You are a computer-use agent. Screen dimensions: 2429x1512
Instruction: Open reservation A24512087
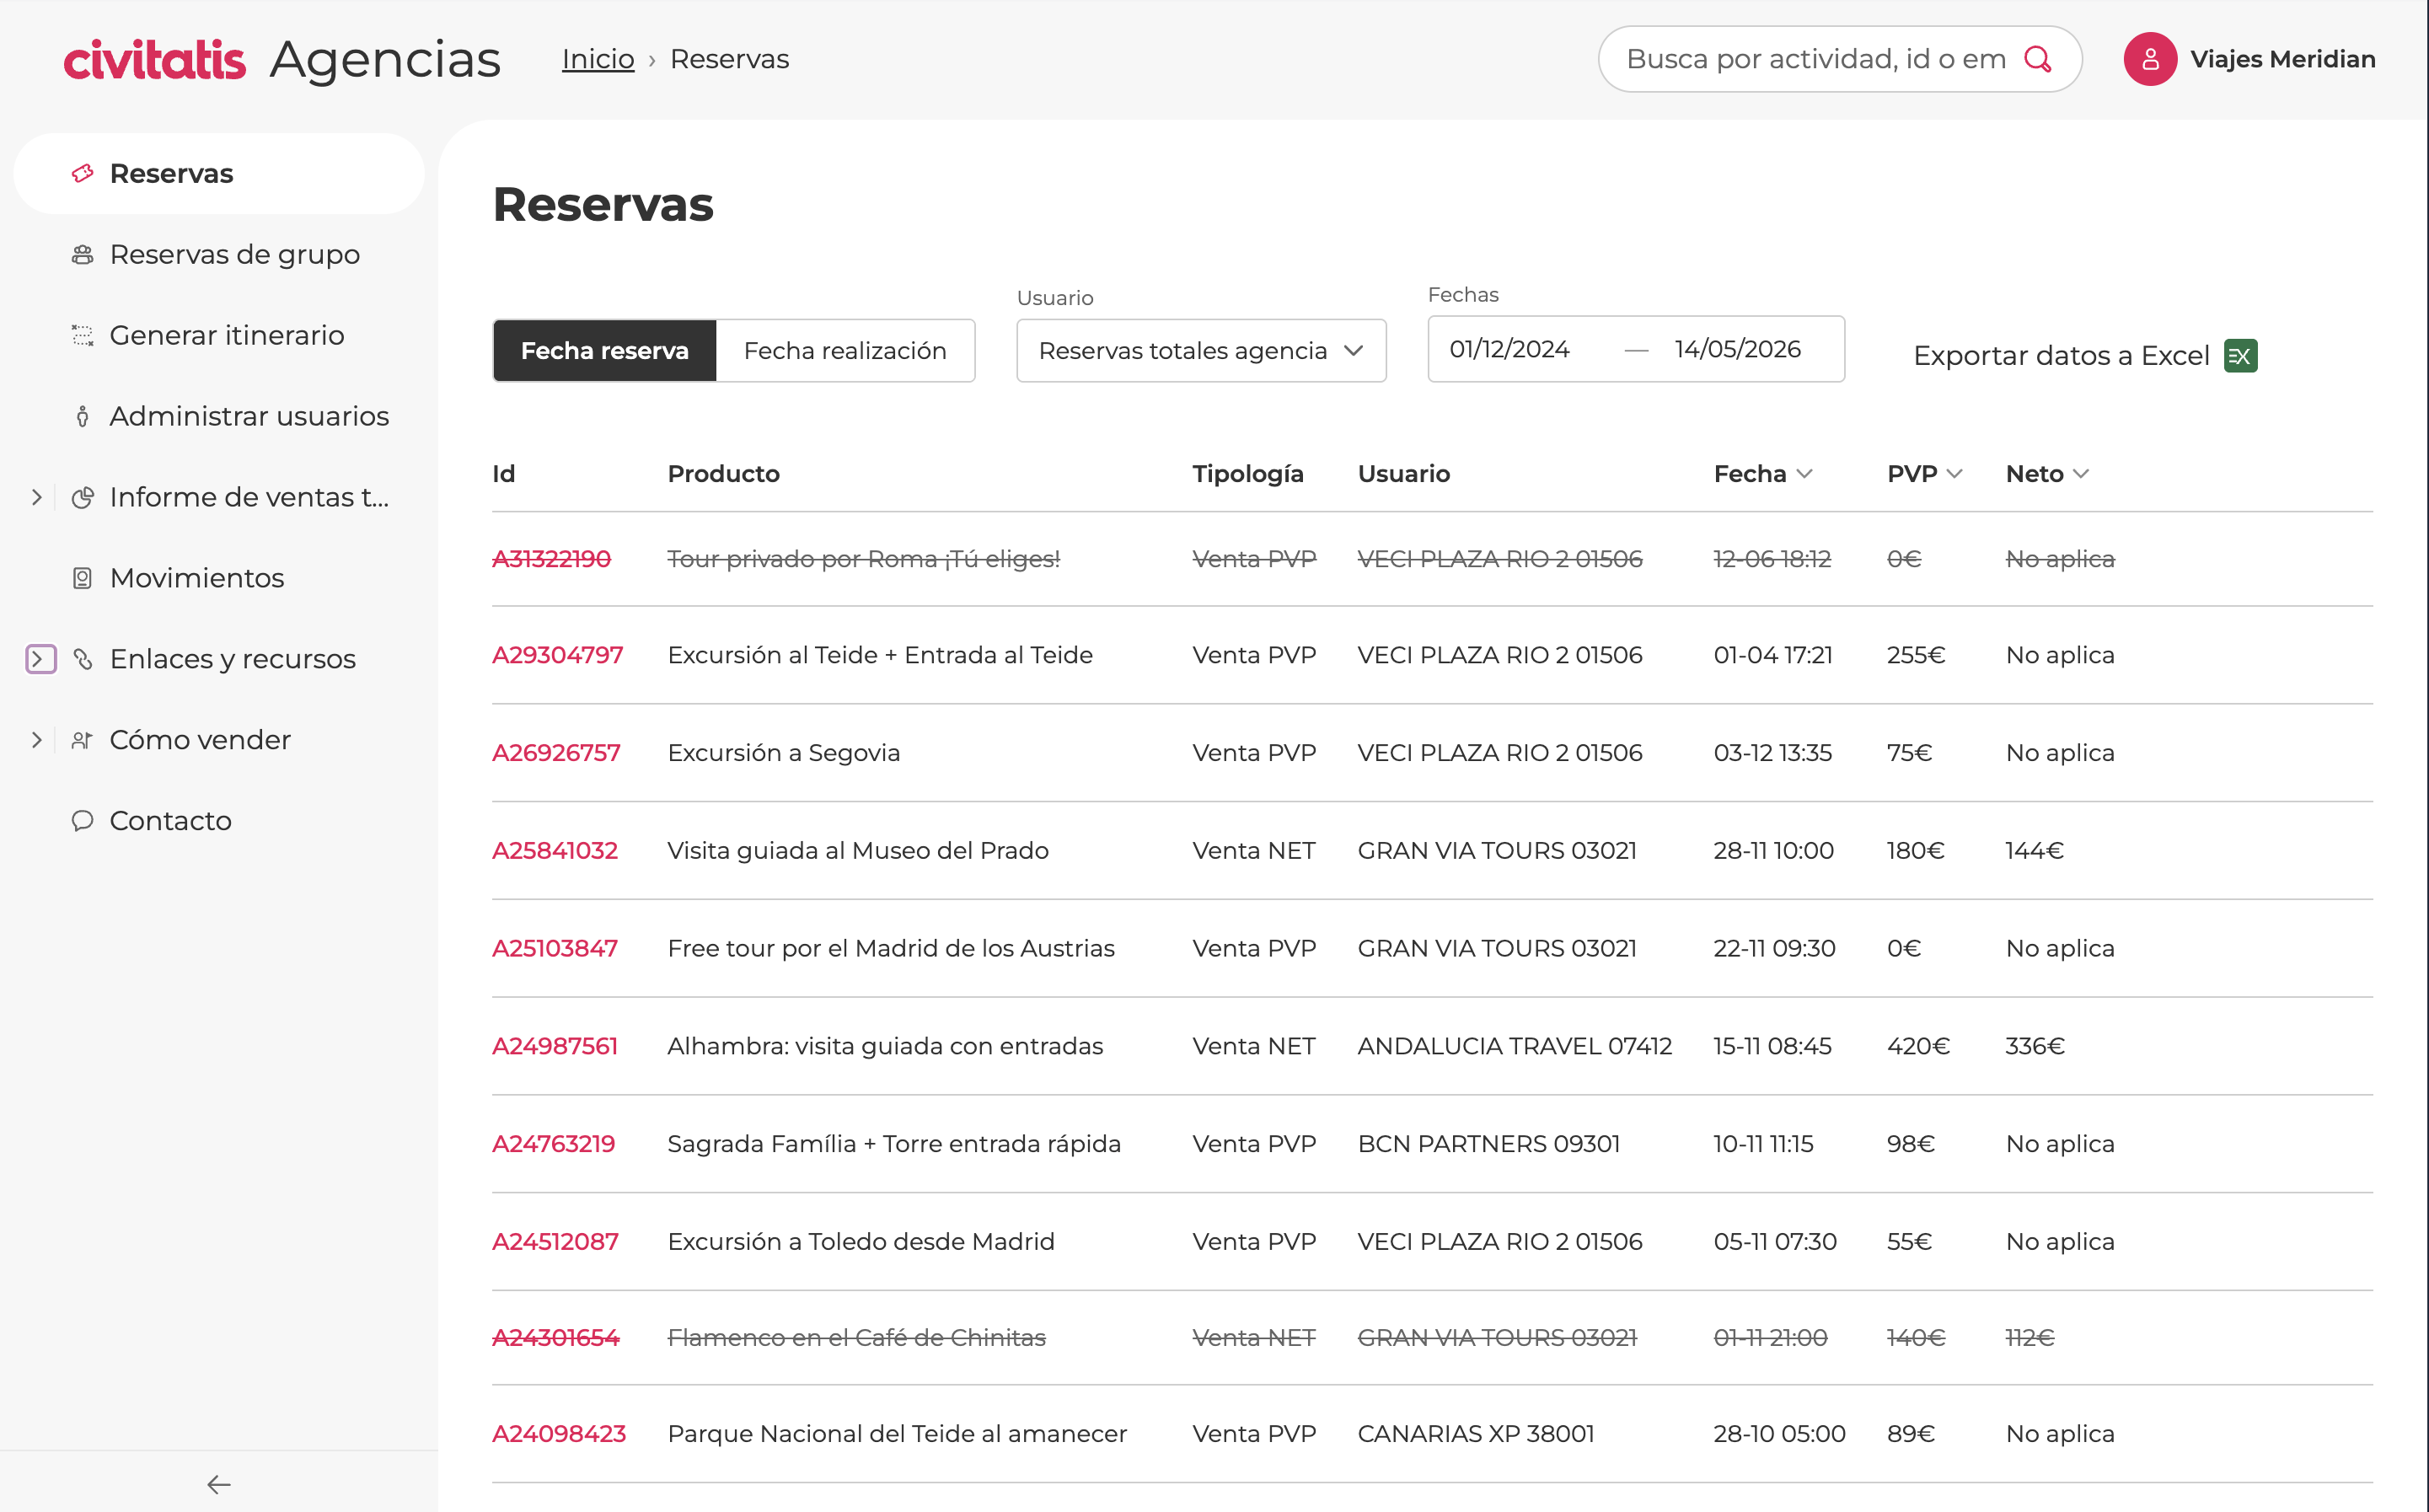[x=555, y=1242]
